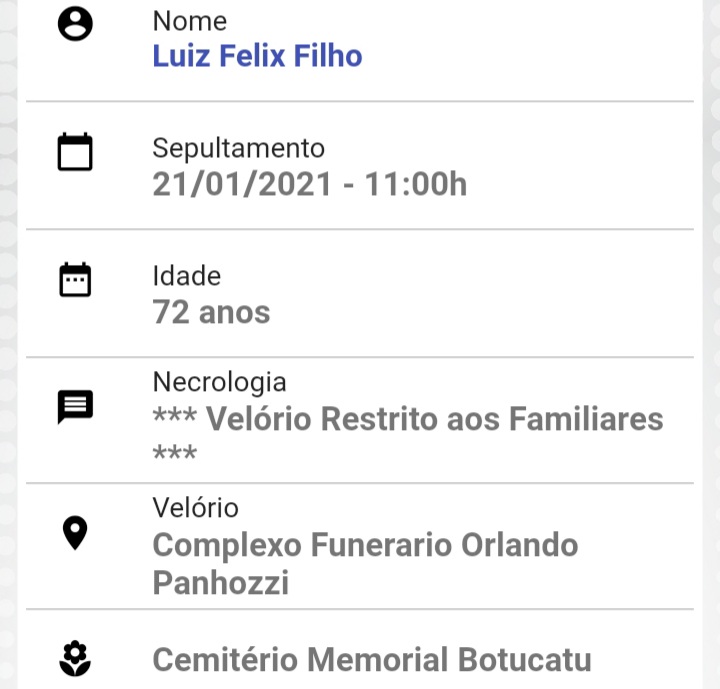Click the Sepultamento field label
Viewport: 720px width, 689px height.
[238, 148]
